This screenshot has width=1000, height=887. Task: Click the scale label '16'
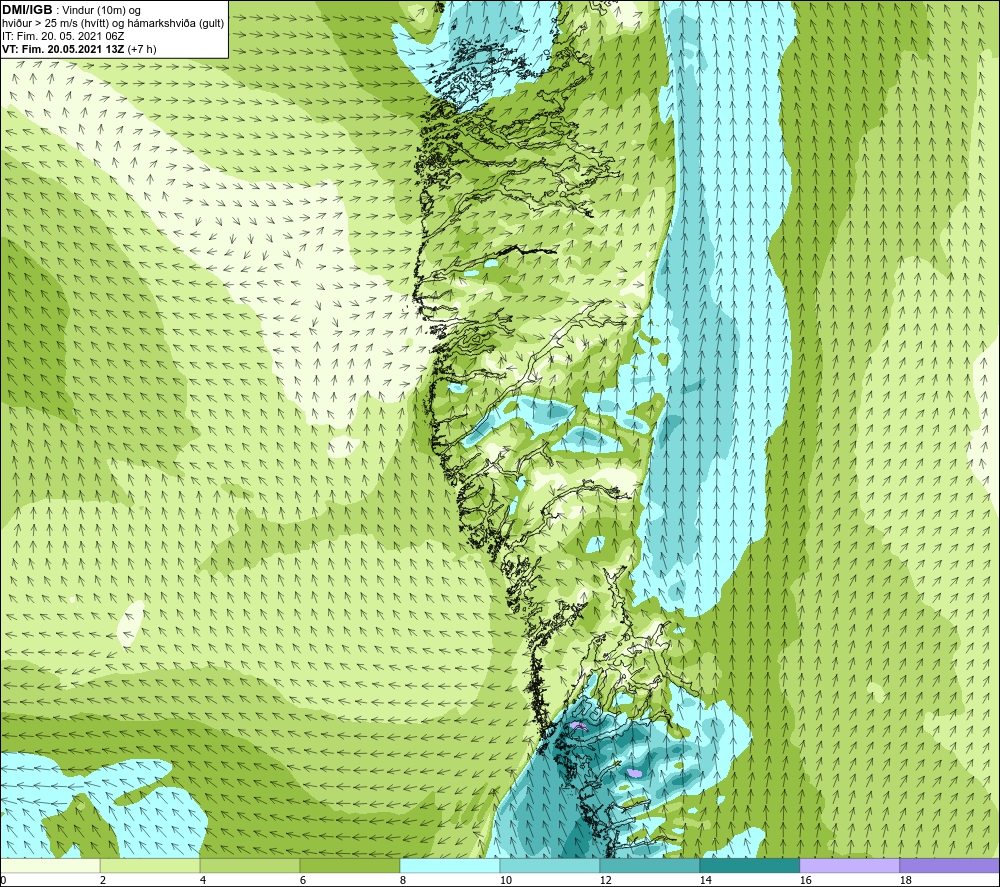coord(805,881)
